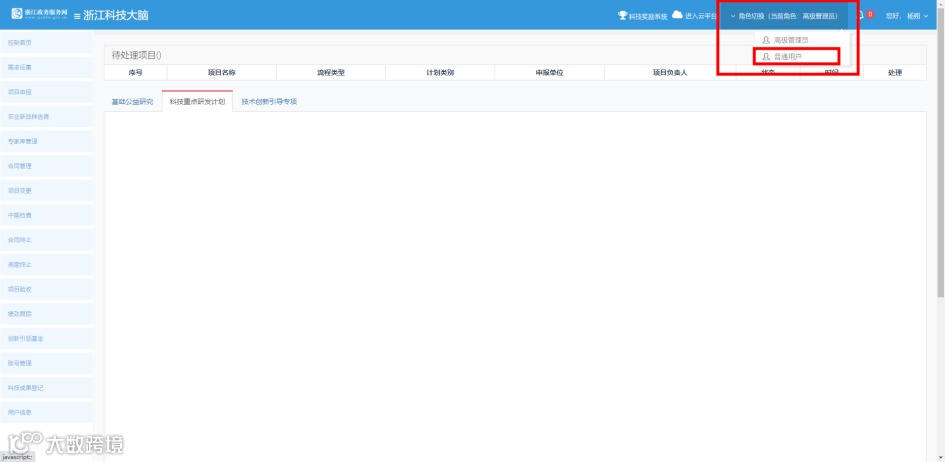Open 中期检查 in sidebar

pos(46,216)
